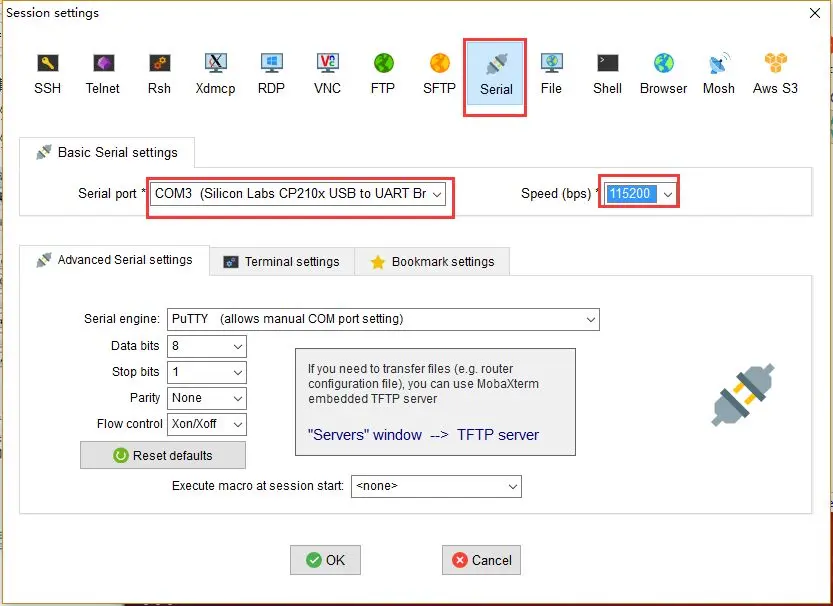Choose the Aws S3 session icon
This screenshot has width=833, height=606.
click(775, 74)
